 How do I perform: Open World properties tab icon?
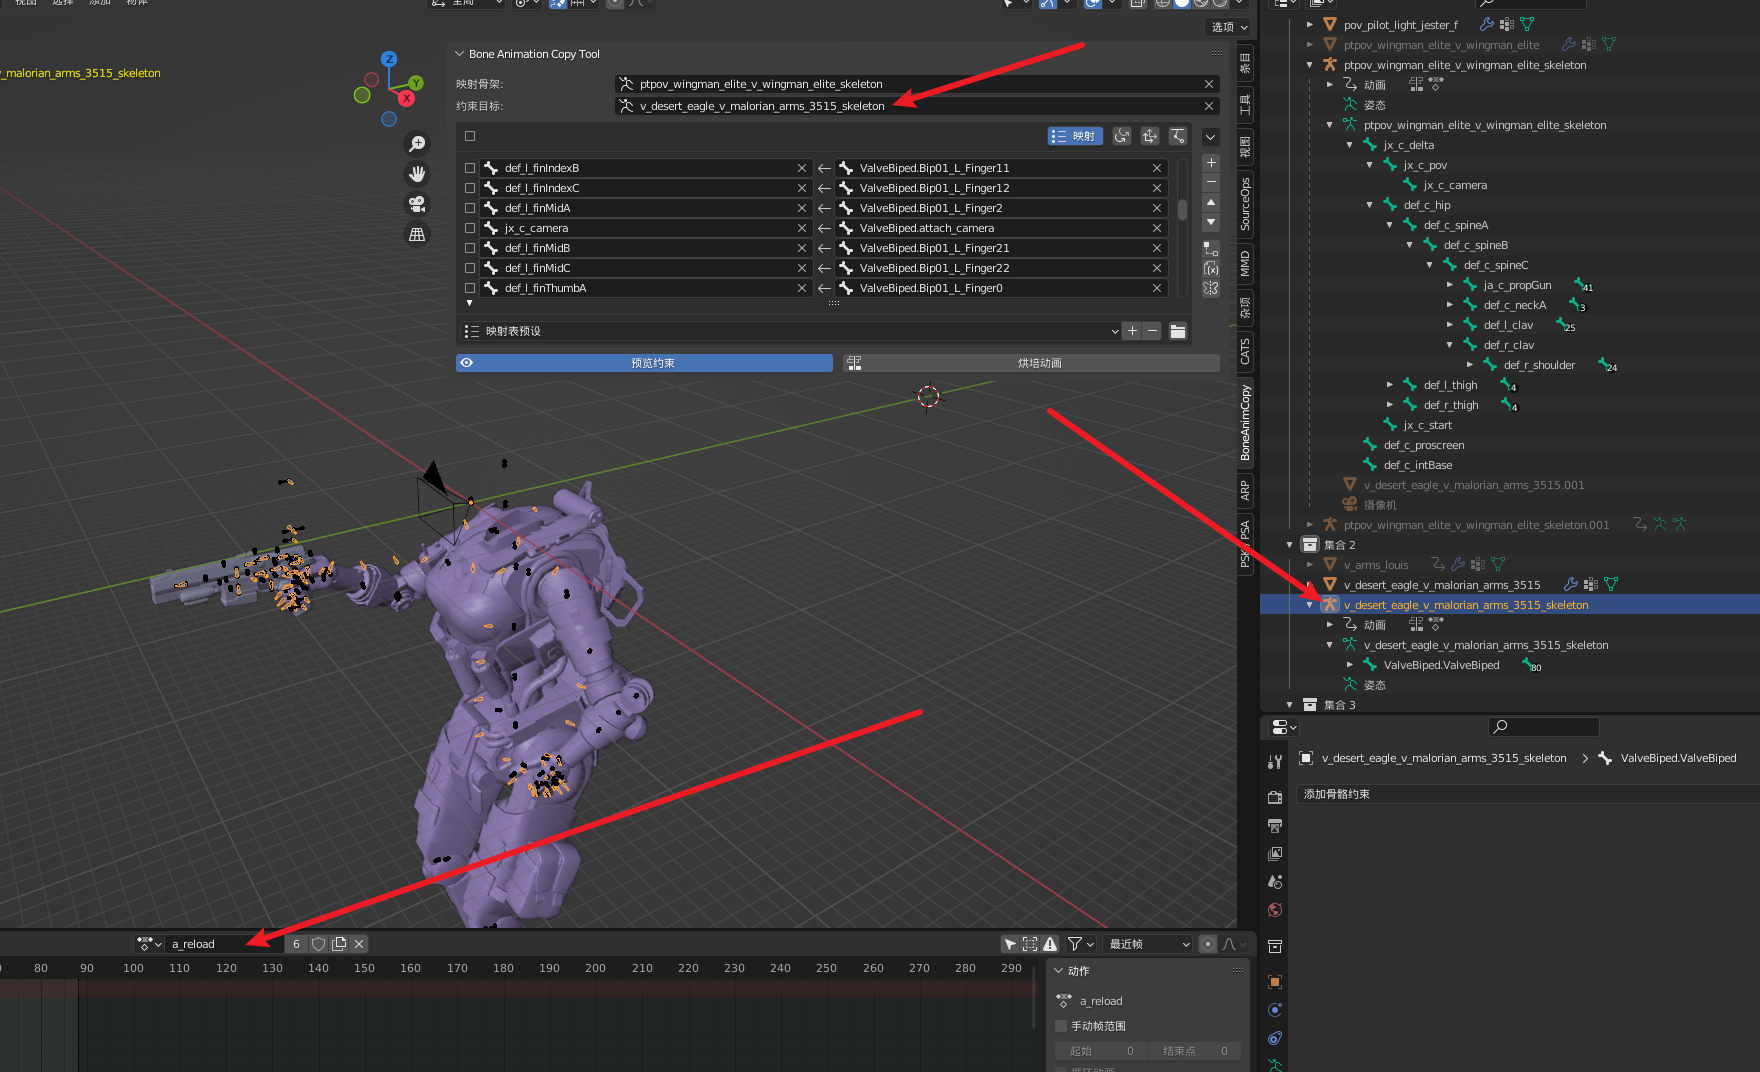[x=1275, y=910]
